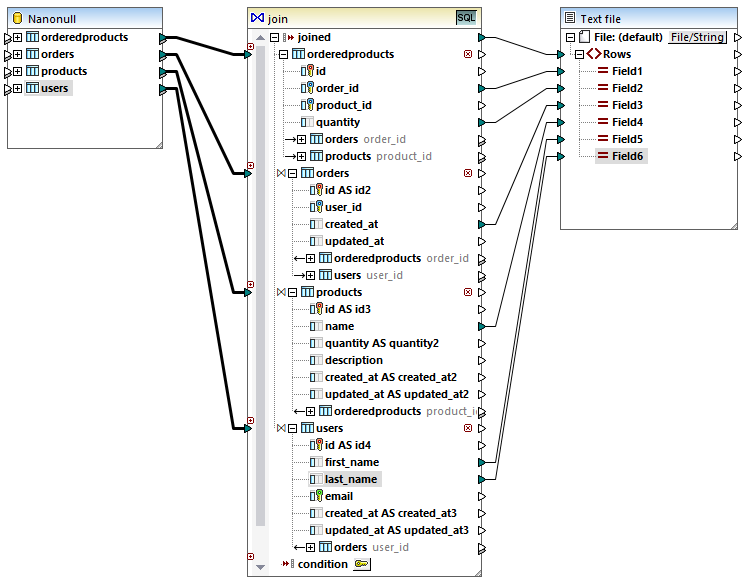This screenshot has width=748, height=580.
Task: Click scroll-down arrow at bottom of join
Action: [261, 568]
